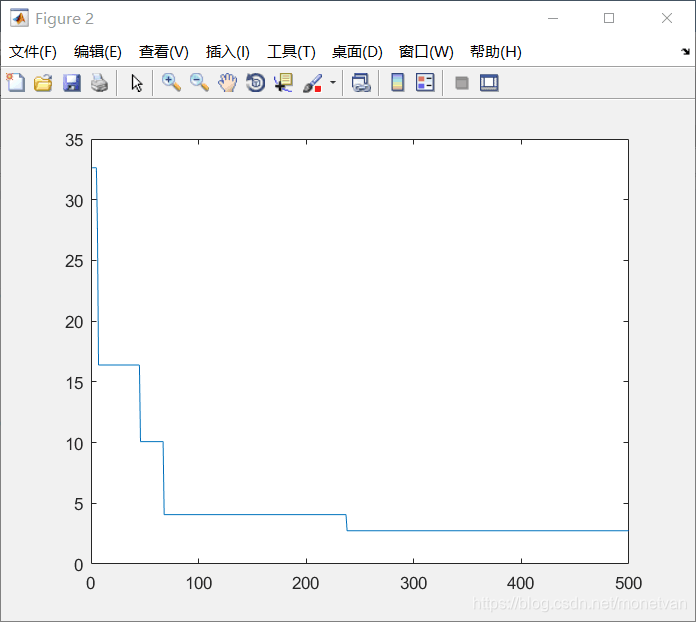
Task: Save the figure with the floppy disk icon
Action: (x=71, y=83)
